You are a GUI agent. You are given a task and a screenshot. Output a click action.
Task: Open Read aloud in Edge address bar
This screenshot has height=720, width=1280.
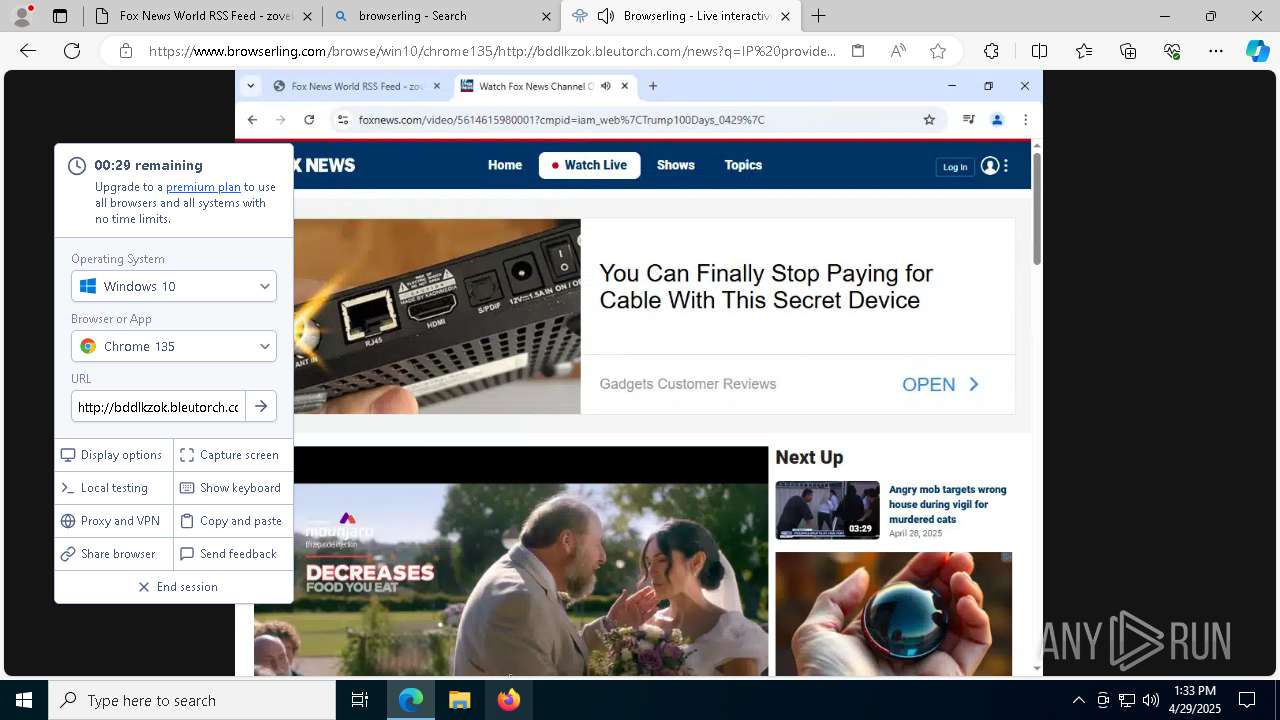[898, 51]
